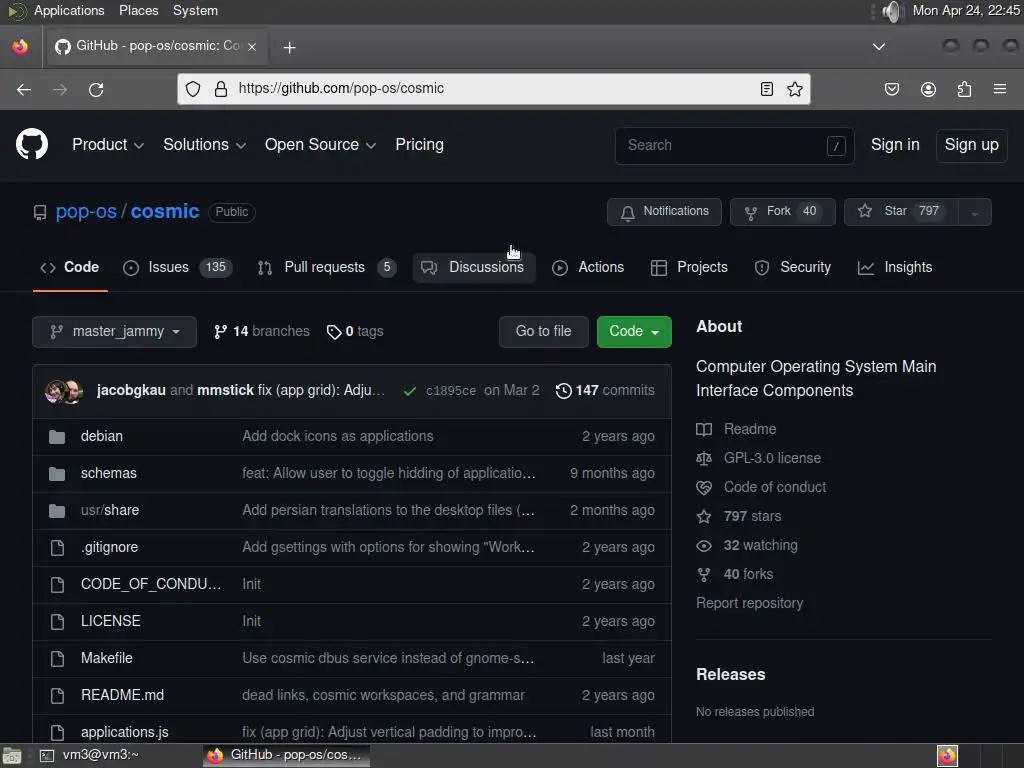Click the Fork button
Screen dimensions: 1024x768
tap(782, 212)
